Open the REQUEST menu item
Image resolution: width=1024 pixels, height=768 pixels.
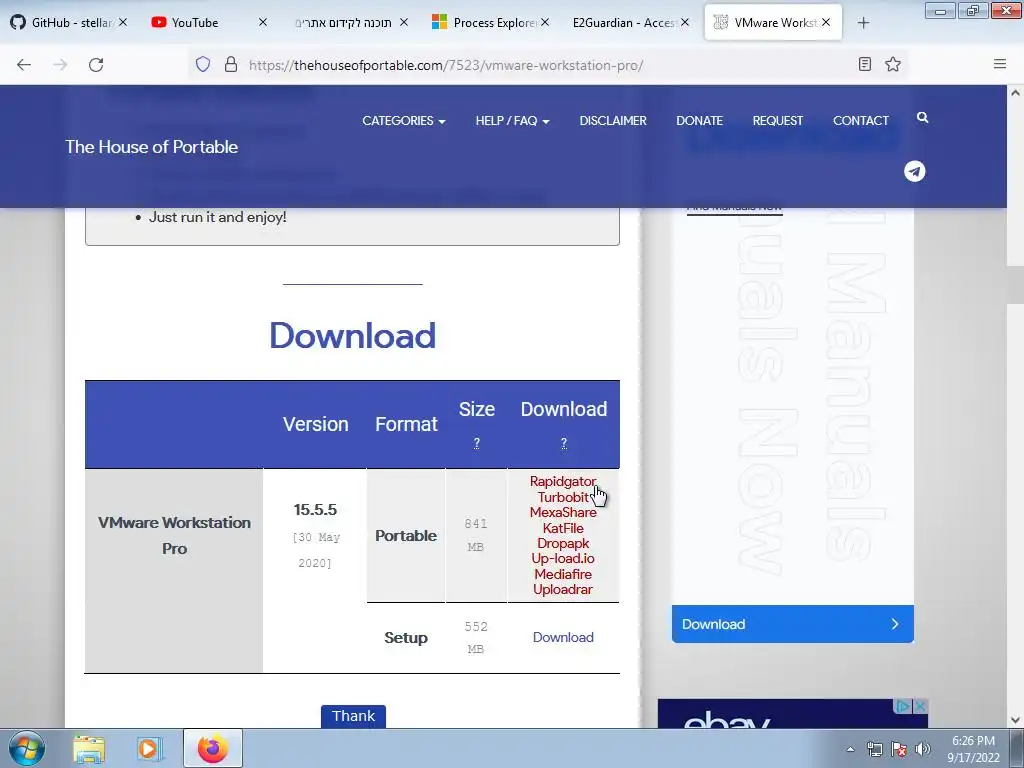pyautogui.click(x=778, y=121)
